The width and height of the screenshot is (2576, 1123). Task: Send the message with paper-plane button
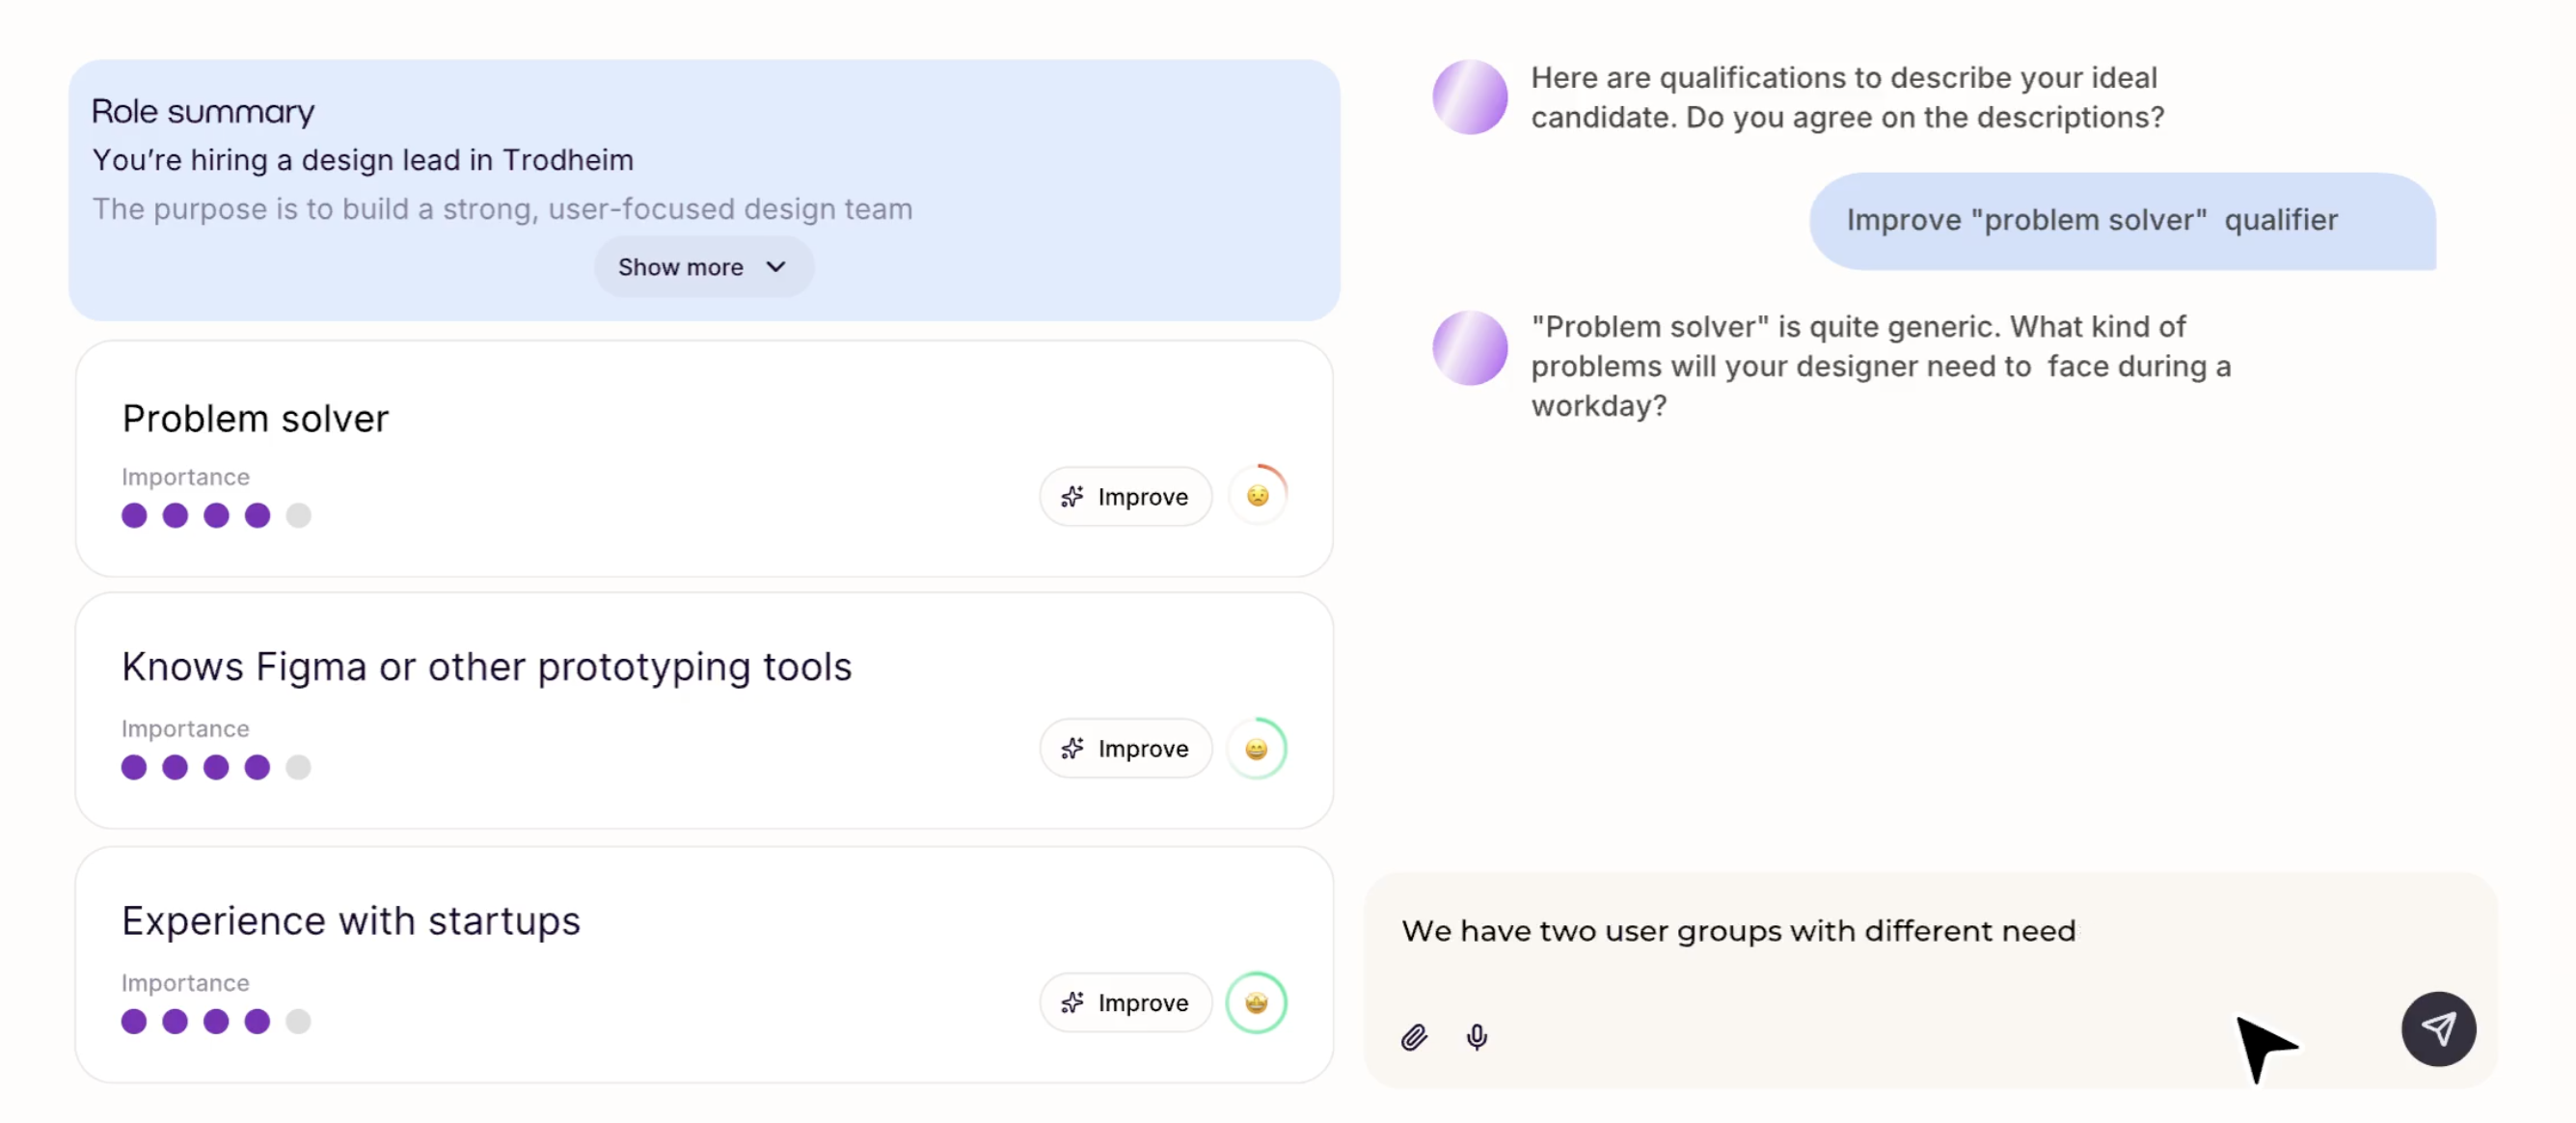click(2437, 1028)
